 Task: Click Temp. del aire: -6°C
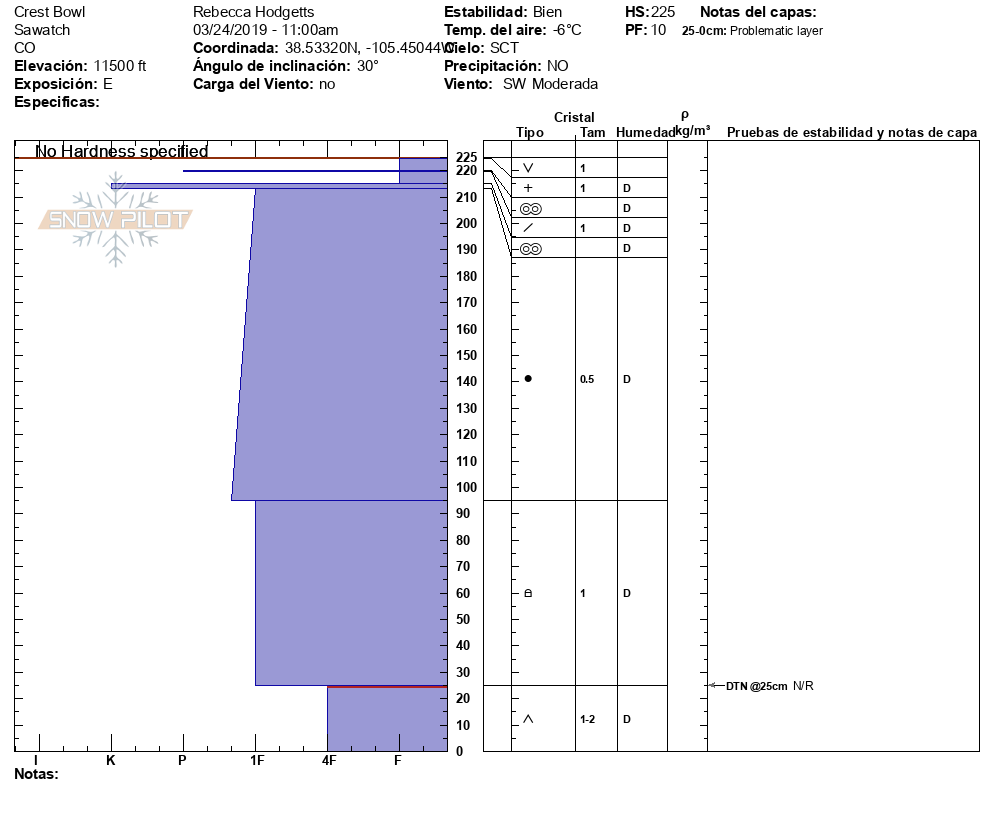(512, 30)
